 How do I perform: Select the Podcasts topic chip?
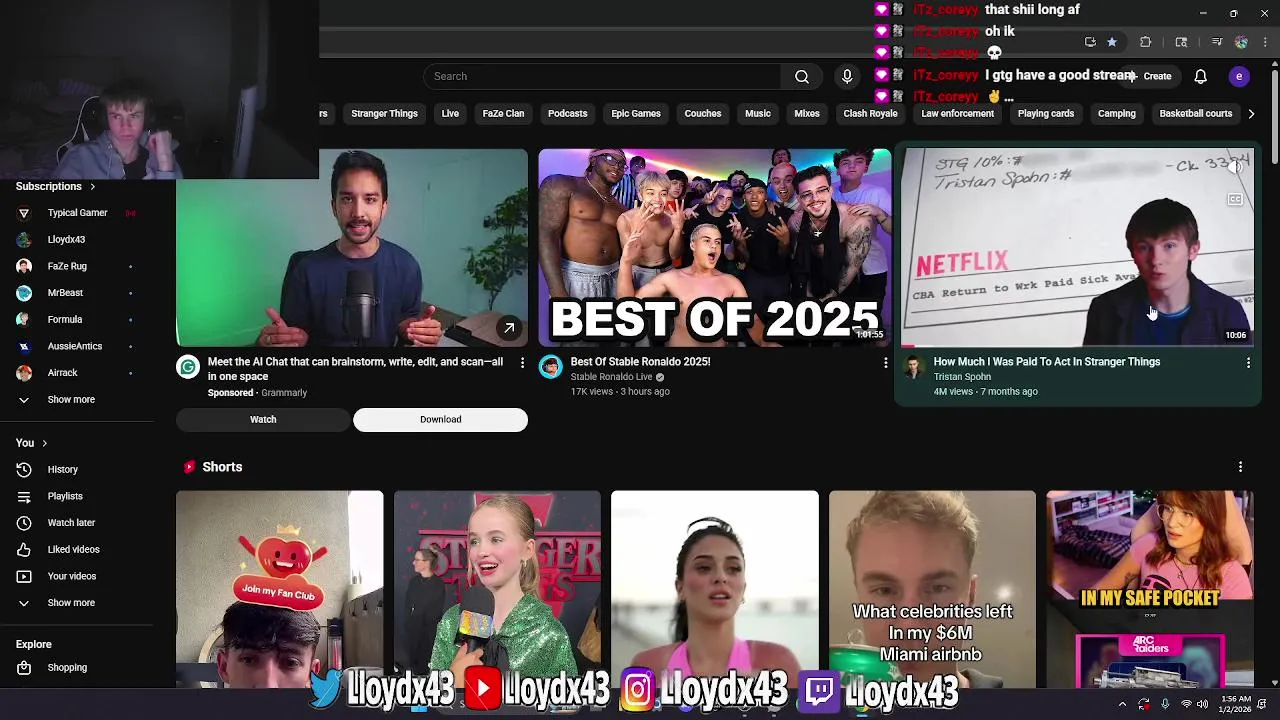(567, 114)
